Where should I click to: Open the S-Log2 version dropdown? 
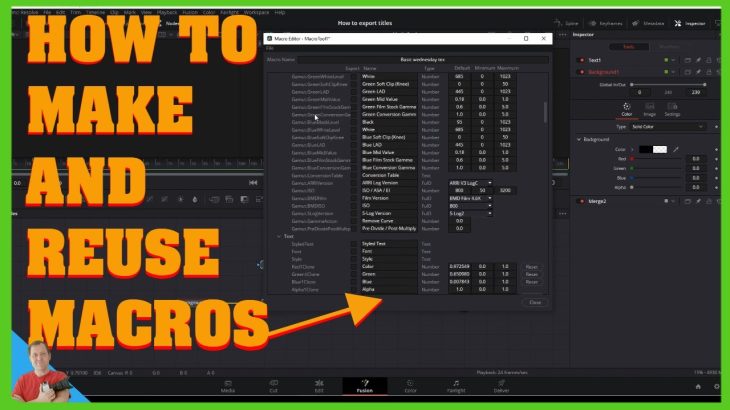470,214
